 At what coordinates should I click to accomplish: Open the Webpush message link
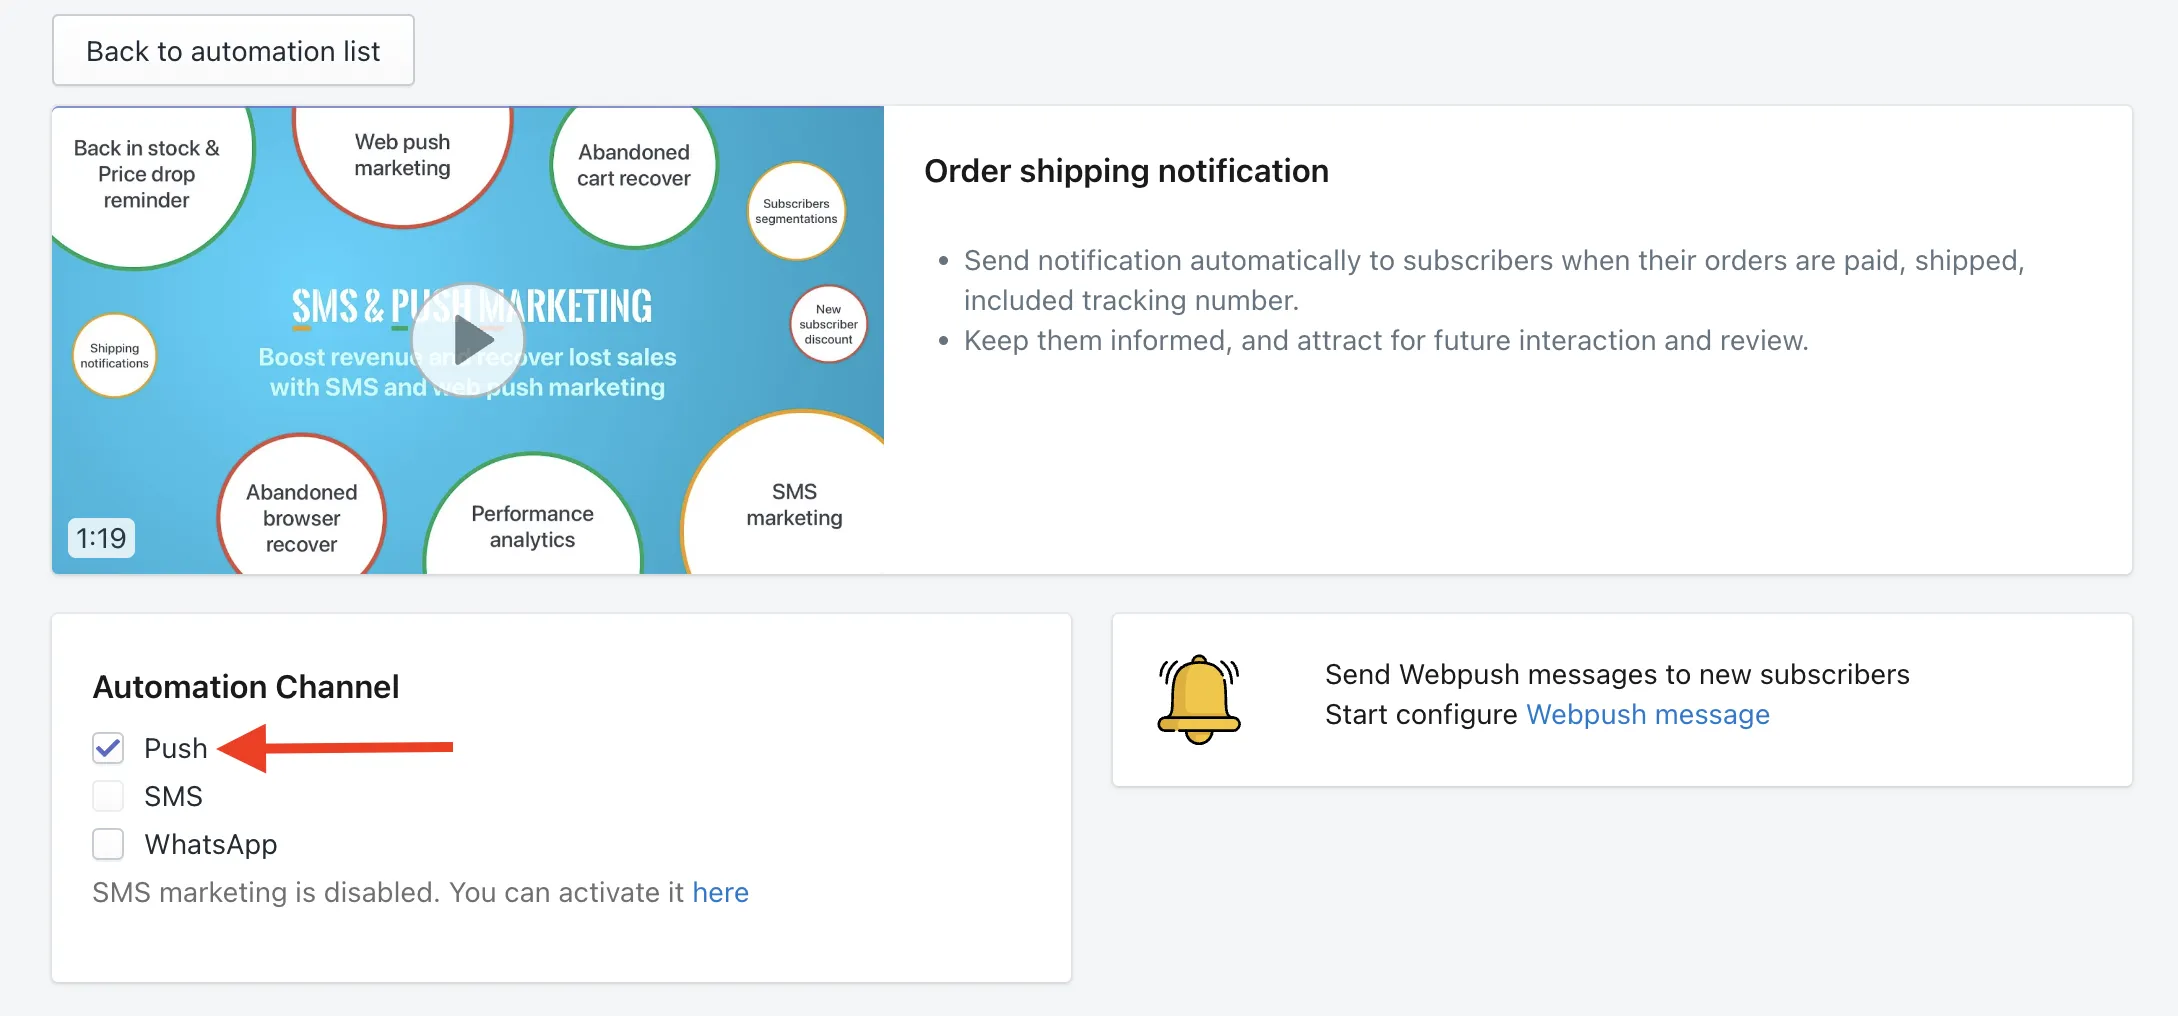pyautogui.click(x=1647, y=714)
